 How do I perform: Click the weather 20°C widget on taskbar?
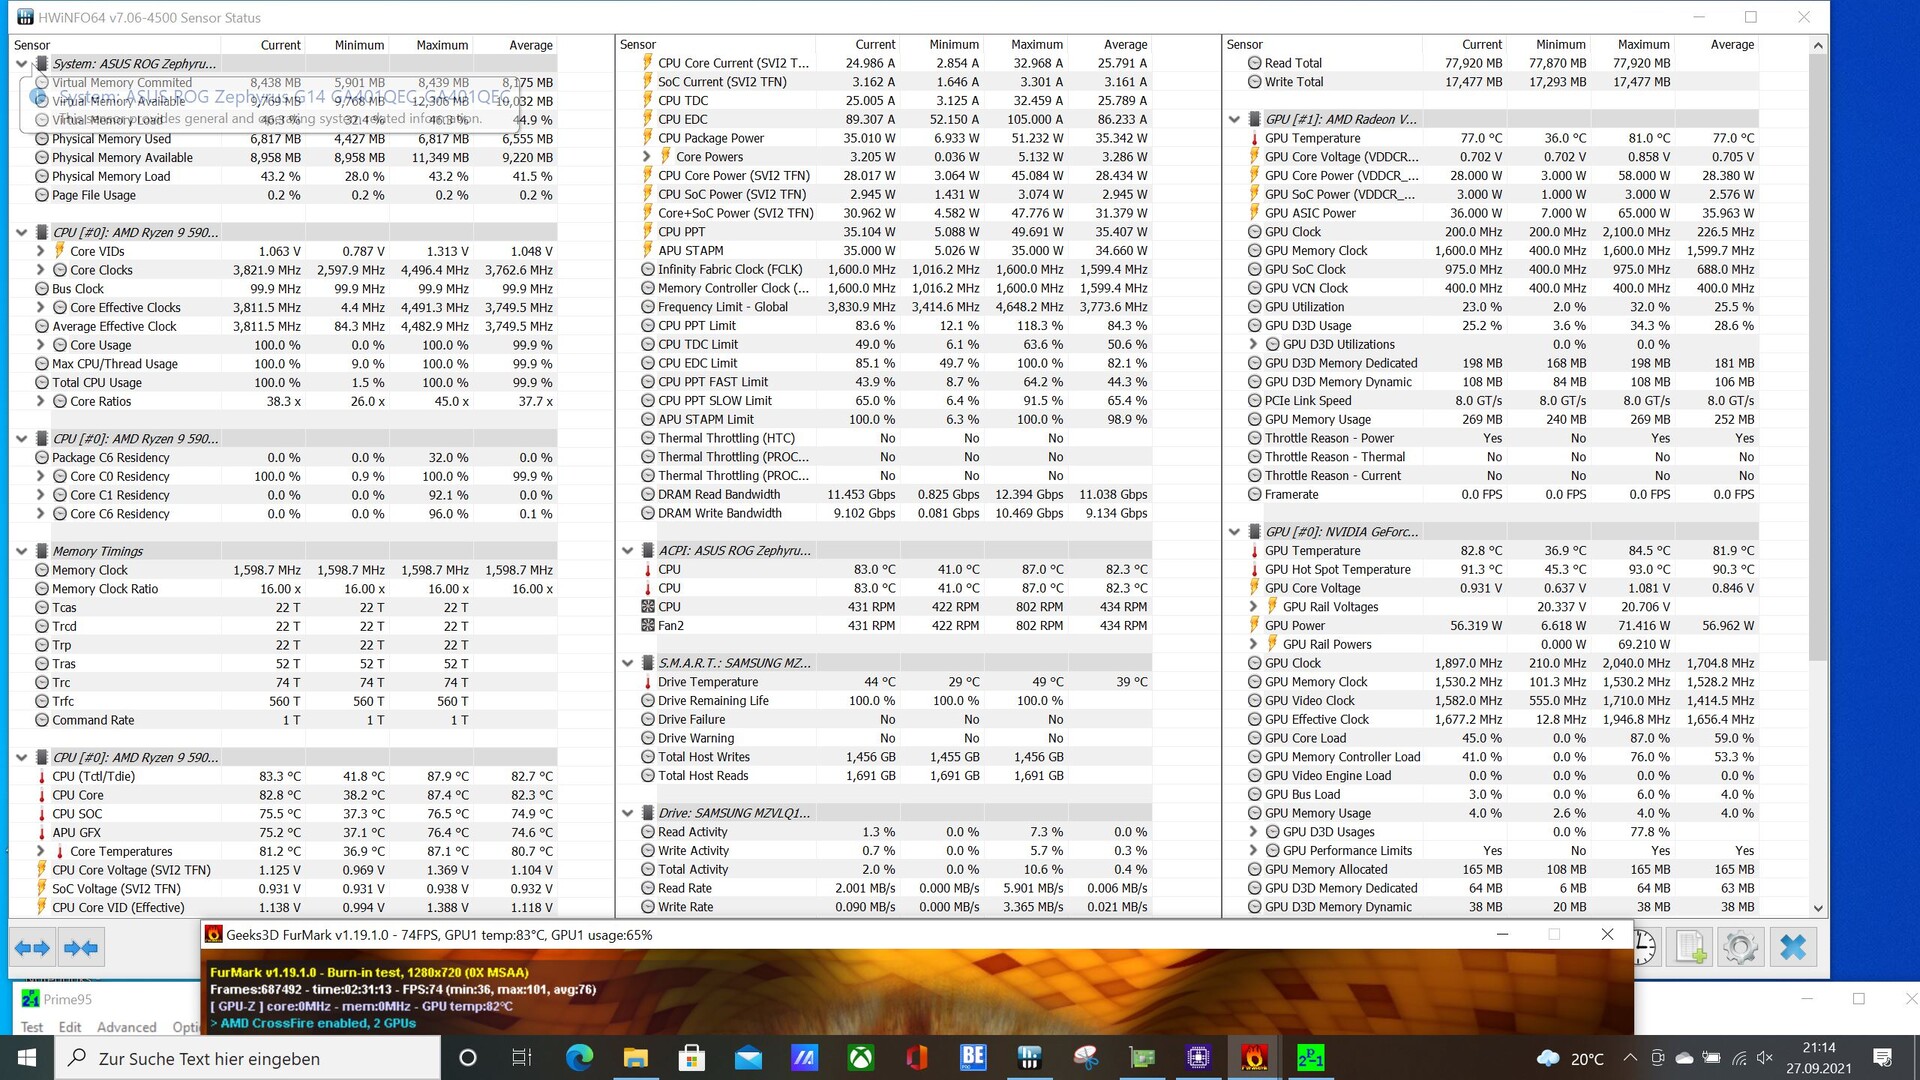pyautogui.click(x=1570, y=1058)
